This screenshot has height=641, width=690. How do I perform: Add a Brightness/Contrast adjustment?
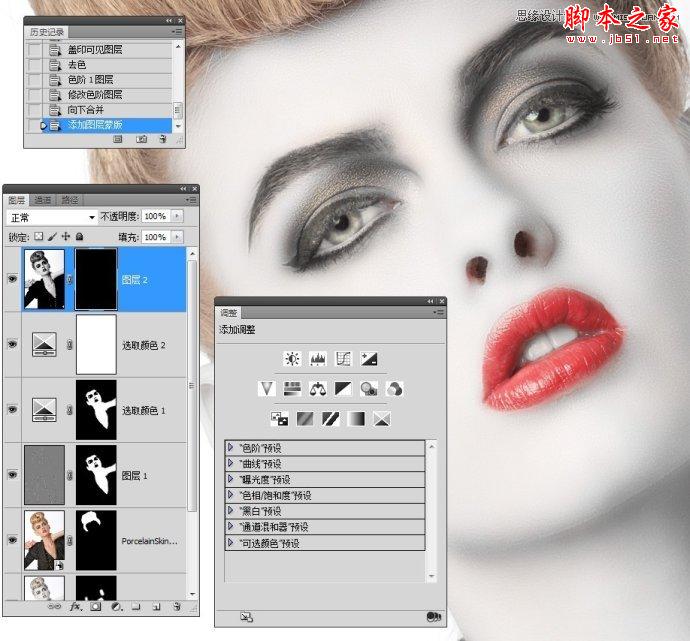pos(292,359)
